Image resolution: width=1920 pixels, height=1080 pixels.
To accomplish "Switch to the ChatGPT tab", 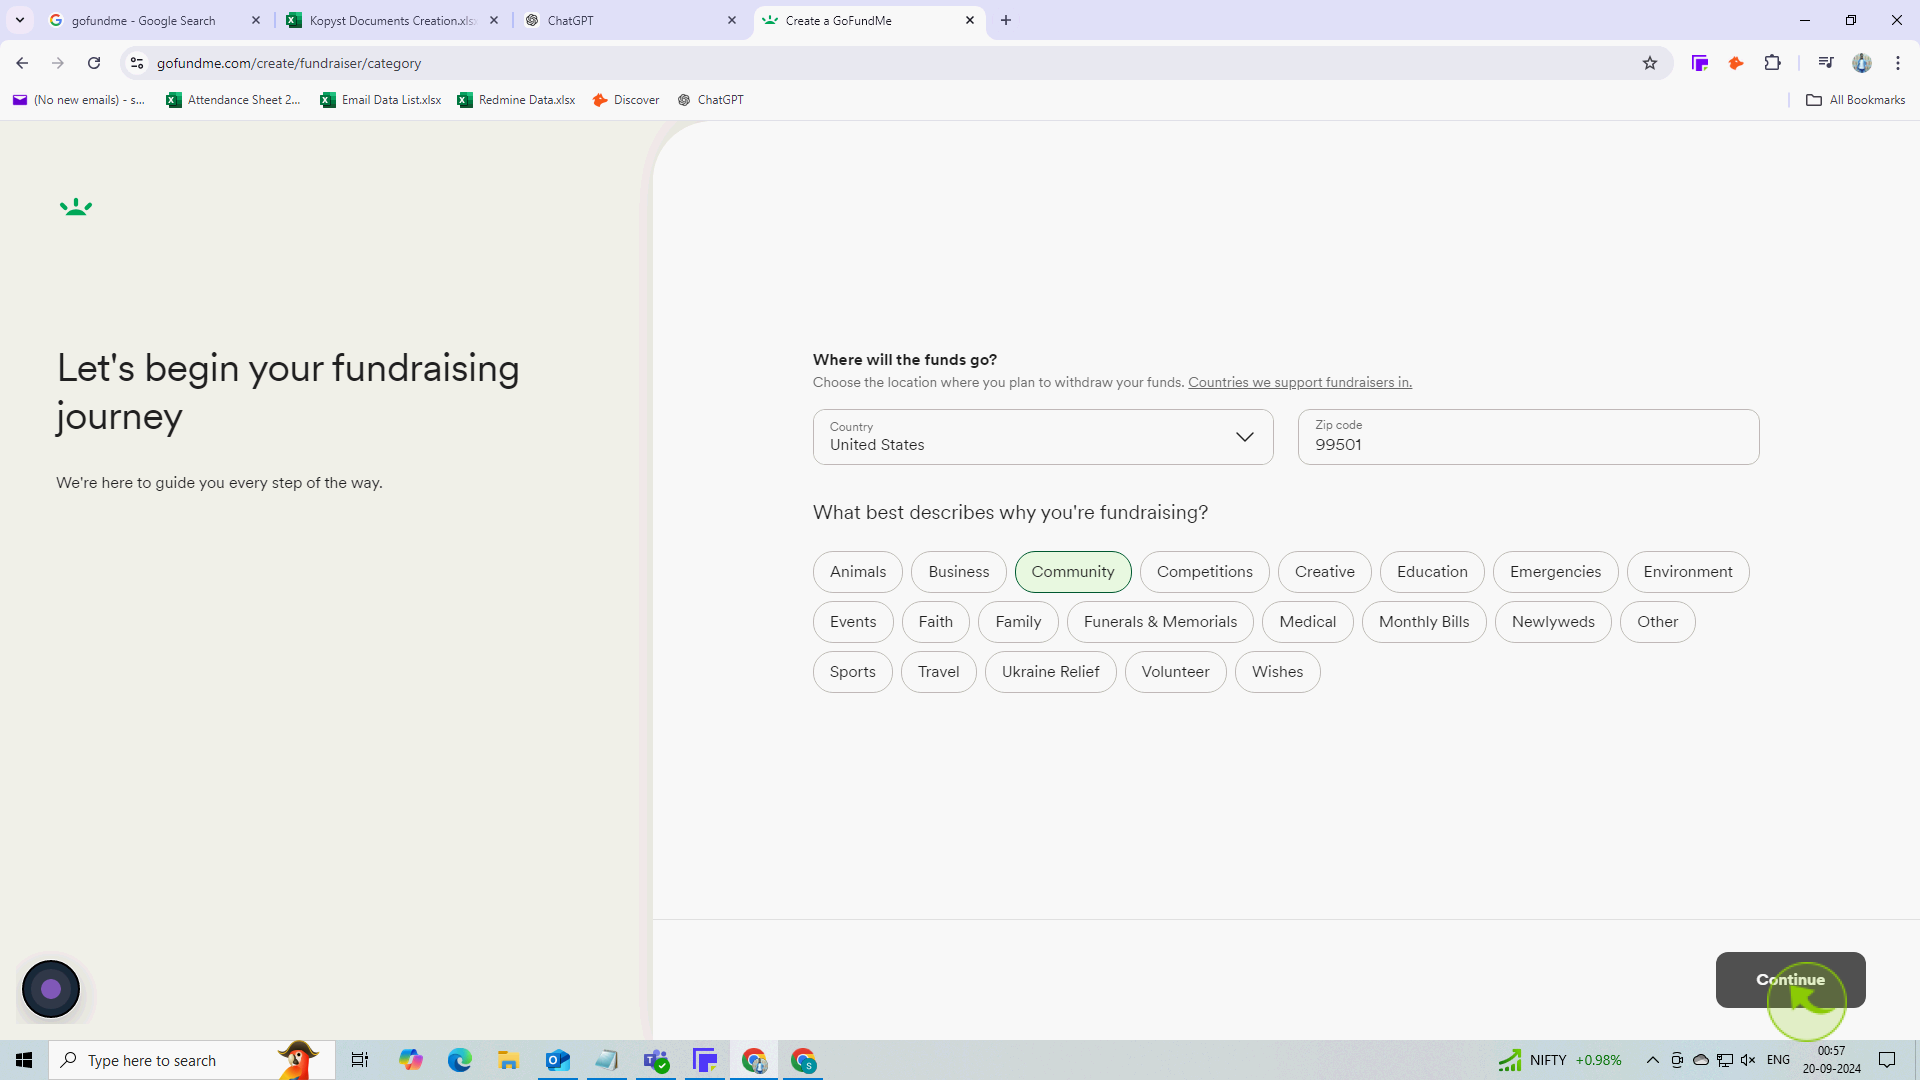I will coord(631,20).
